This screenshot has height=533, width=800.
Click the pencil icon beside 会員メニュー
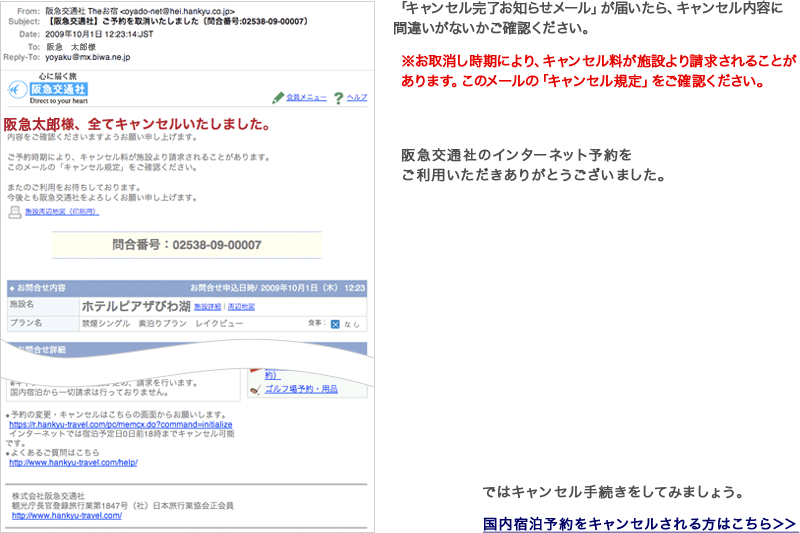pos(278,97)
